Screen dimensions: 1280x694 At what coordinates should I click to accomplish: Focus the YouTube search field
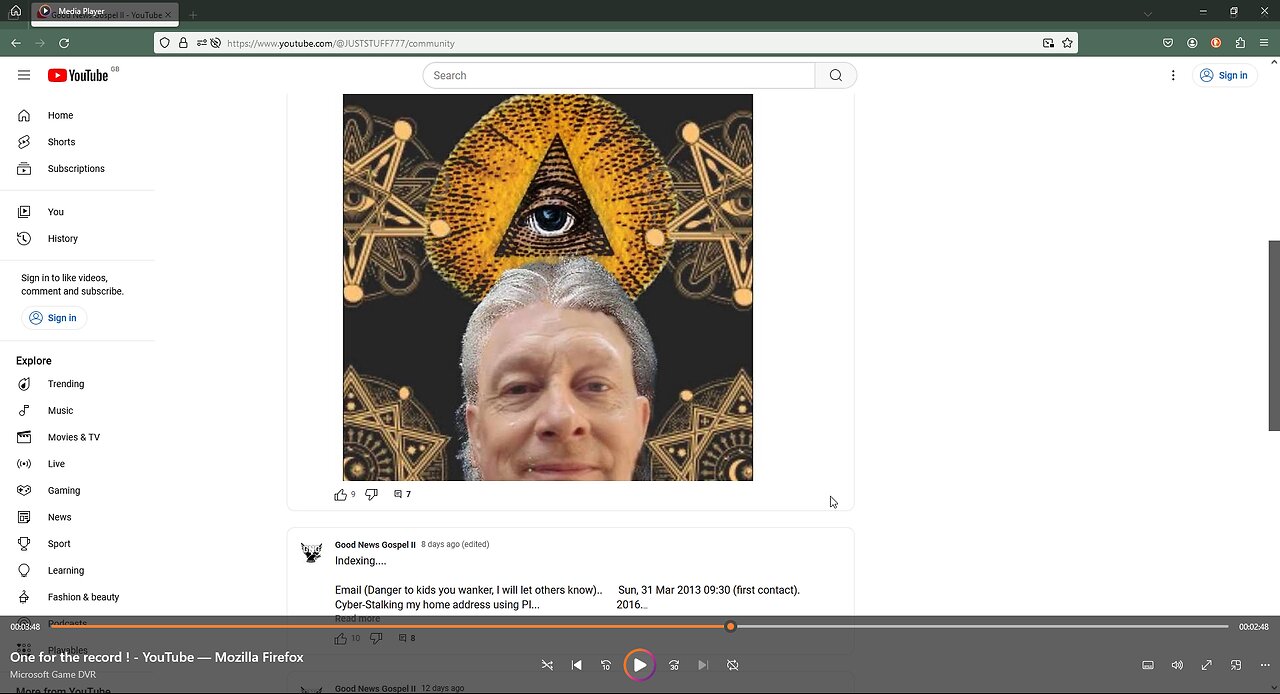619,75
